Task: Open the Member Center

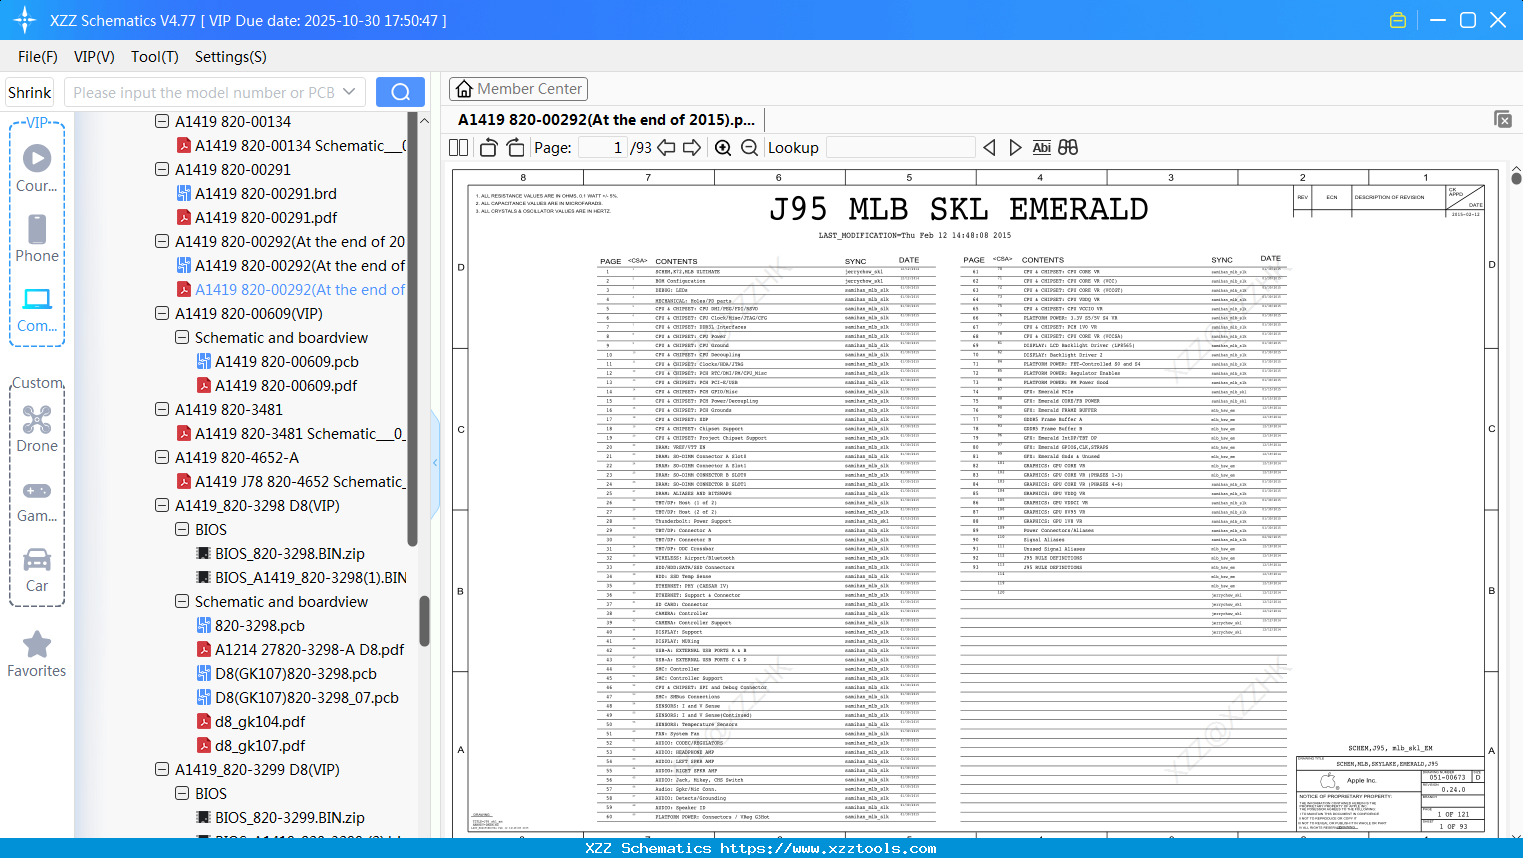Action: pyautogui.click(x=518, y=89)
